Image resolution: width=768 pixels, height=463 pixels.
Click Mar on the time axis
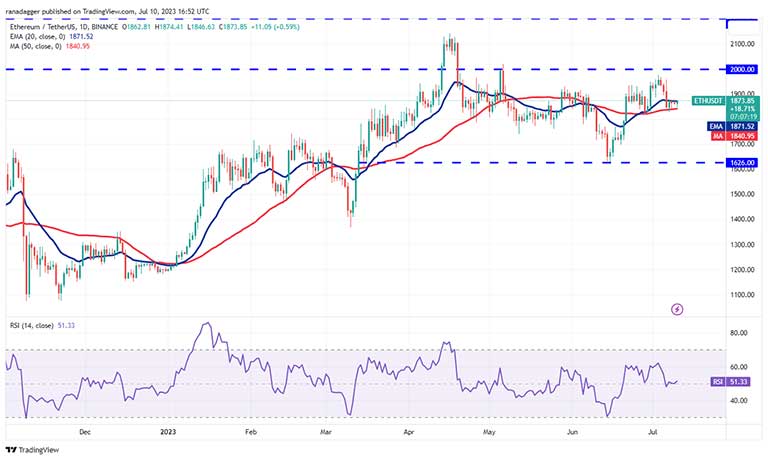[326, 432]
